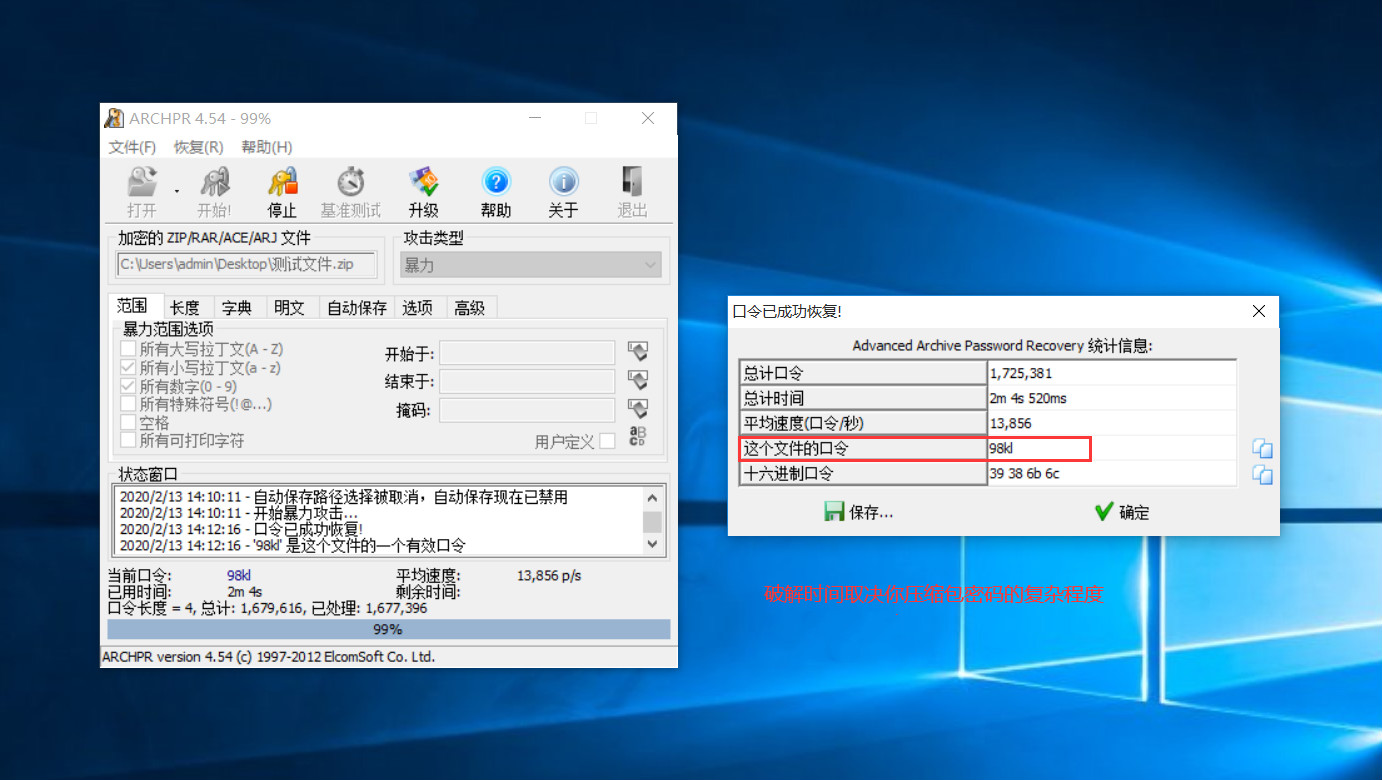The image size is (1382, 780).
Task: Click the 13,856 p/s average speed value
Action: (x=549, y=576)
